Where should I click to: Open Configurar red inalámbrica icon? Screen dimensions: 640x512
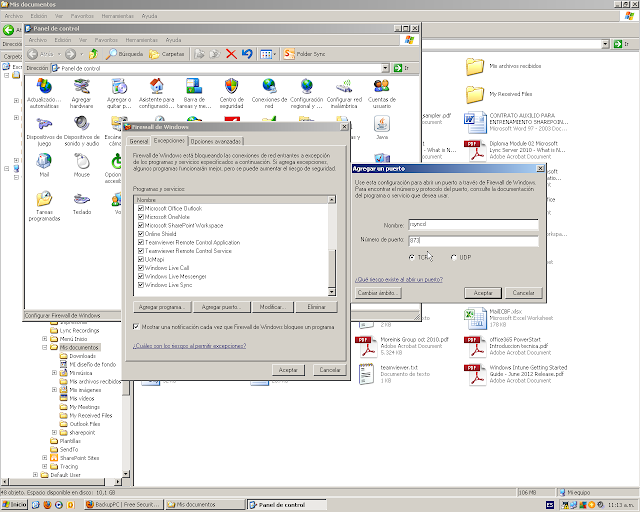[x=344, y=93]
